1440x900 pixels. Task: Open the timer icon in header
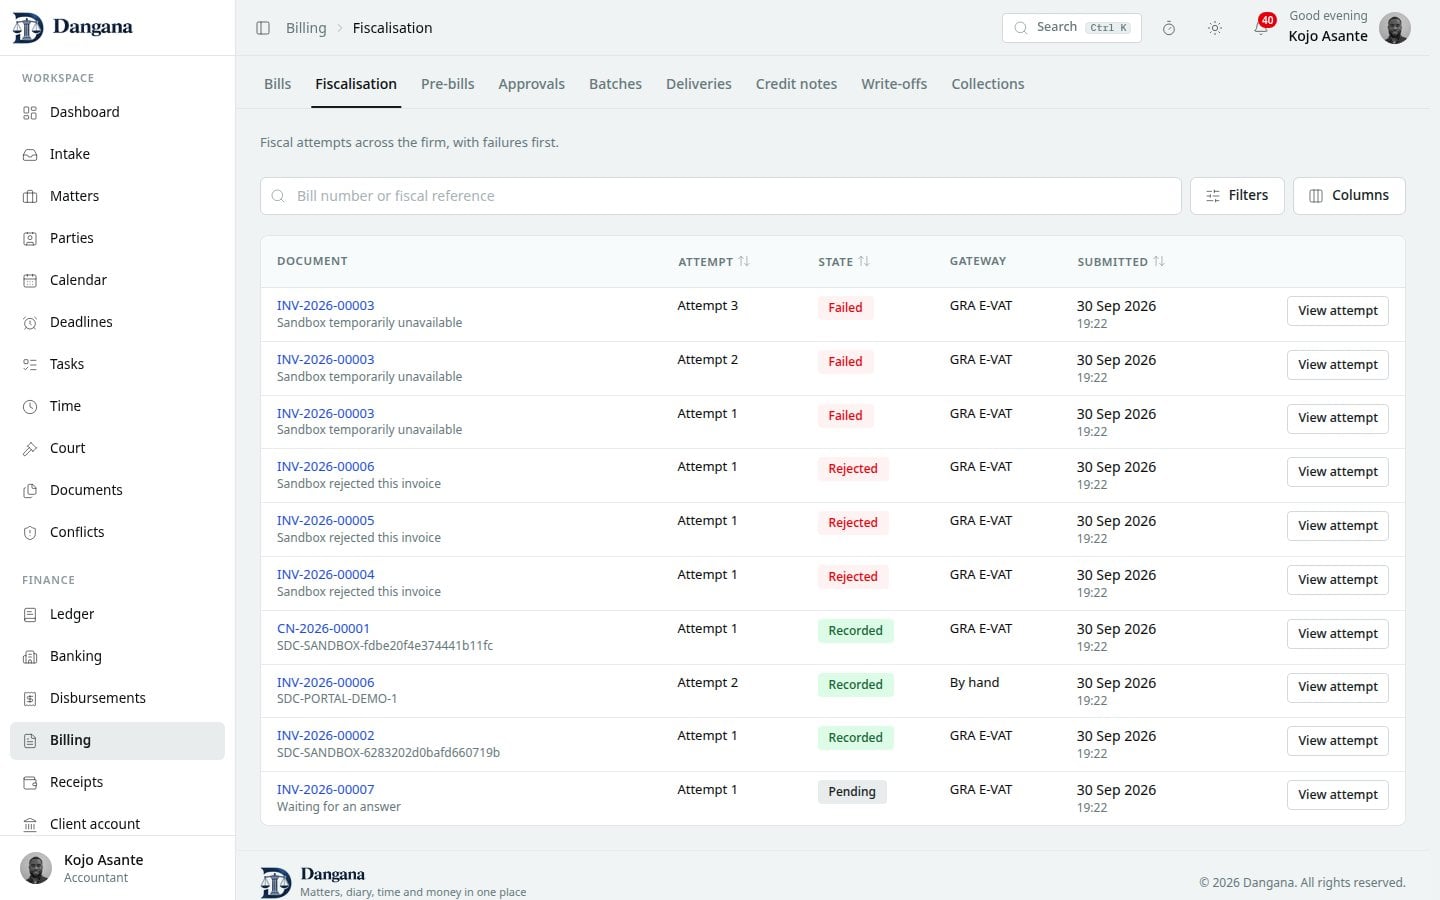coord(1168,28)
